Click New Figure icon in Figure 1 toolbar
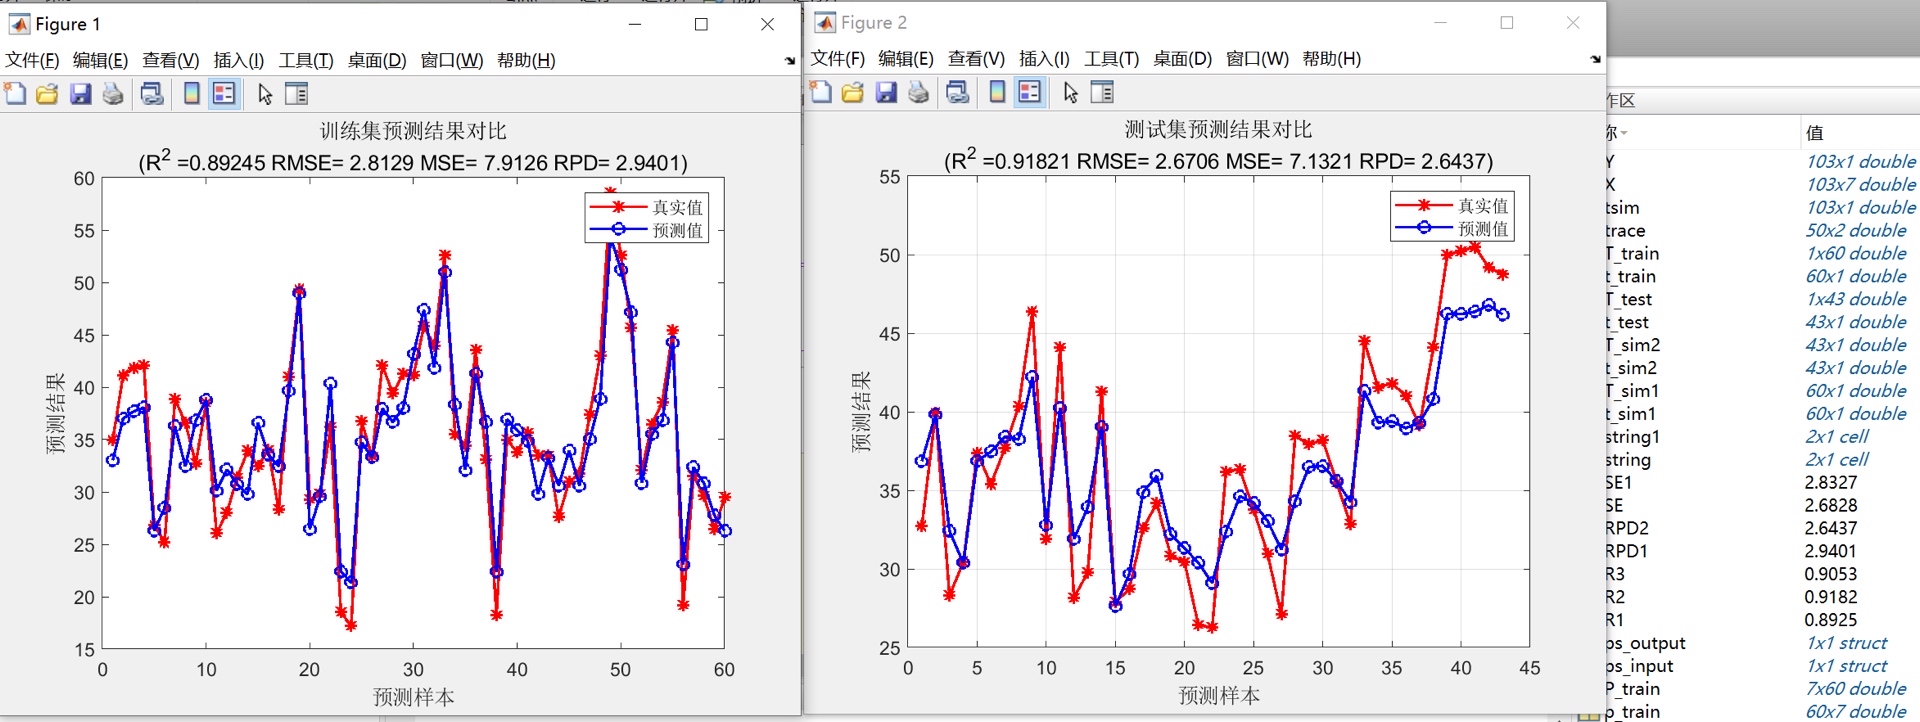Screen dimensions: 1920x722 click(15, 94)
